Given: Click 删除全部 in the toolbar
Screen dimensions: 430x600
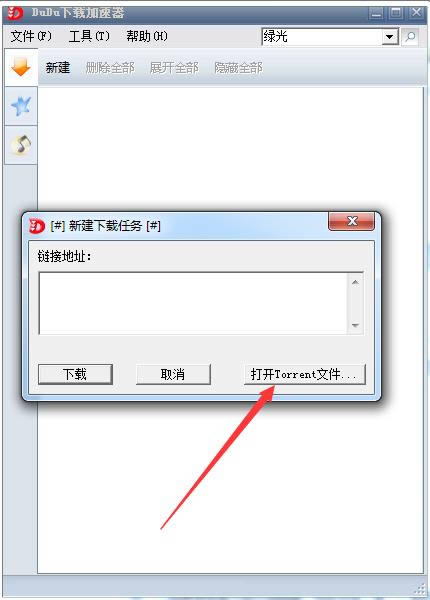Looking at the screenshot, I should coord(110,68).
